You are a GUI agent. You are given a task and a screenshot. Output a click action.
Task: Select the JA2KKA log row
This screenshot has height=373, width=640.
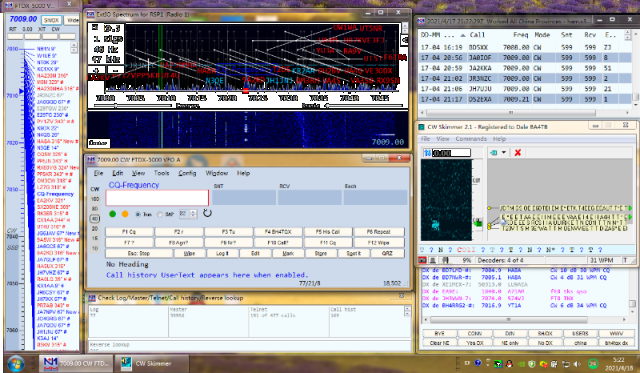(525, 68)
